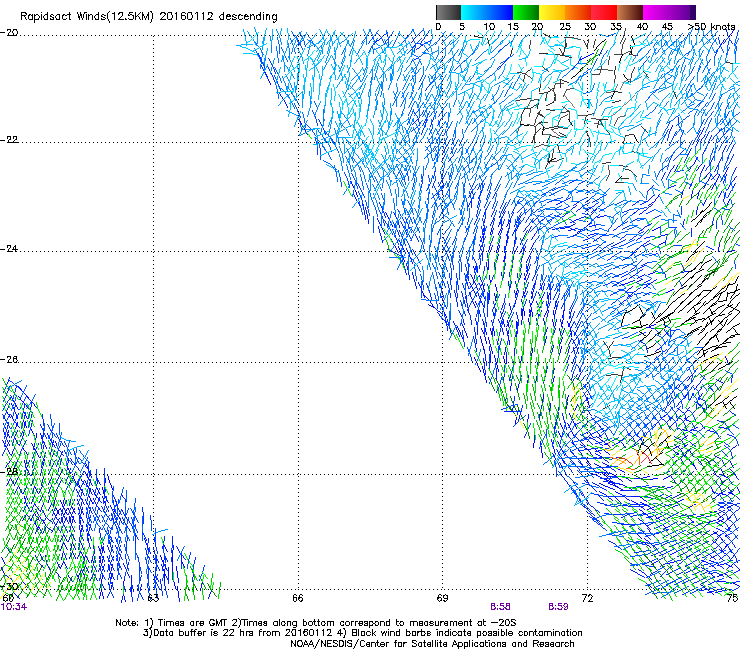Click the 'Note: 1) Times are GMT' line
Viewport: 740px width, 650px height.
coord(316,623)
